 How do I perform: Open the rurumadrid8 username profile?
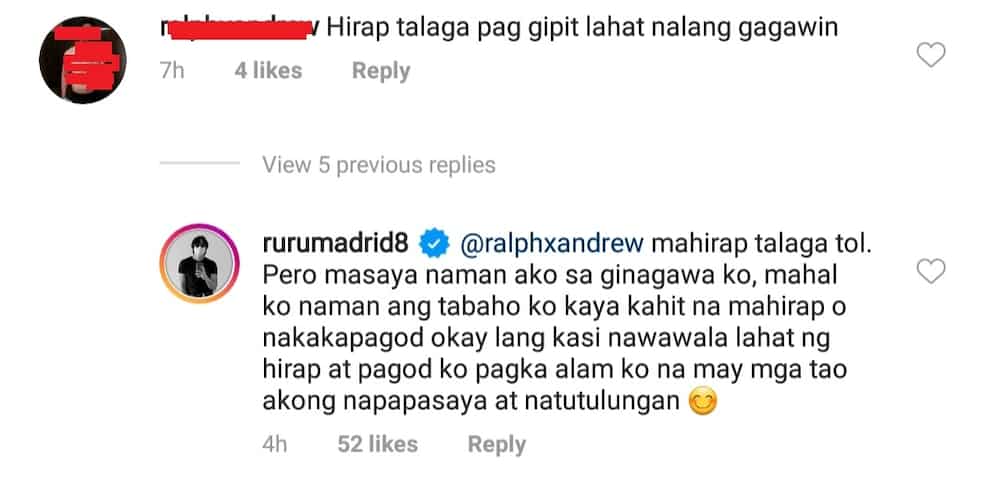338,244
